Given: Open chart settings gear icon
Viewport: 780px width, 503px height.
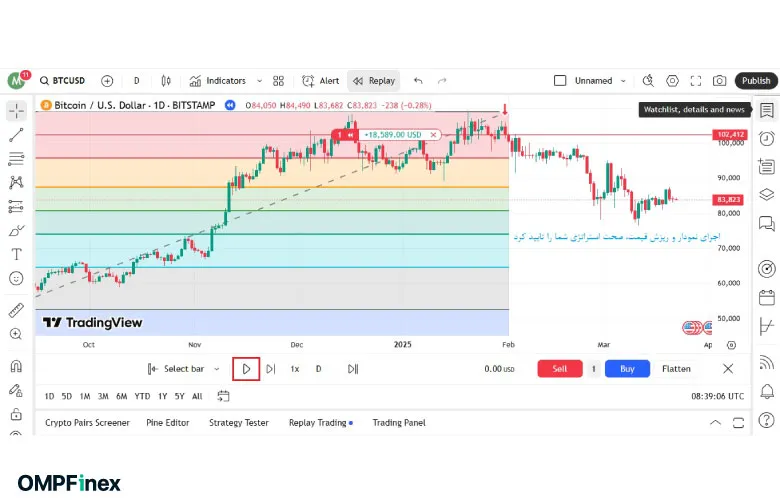Looking at the screenshot, I should point(672,81).
